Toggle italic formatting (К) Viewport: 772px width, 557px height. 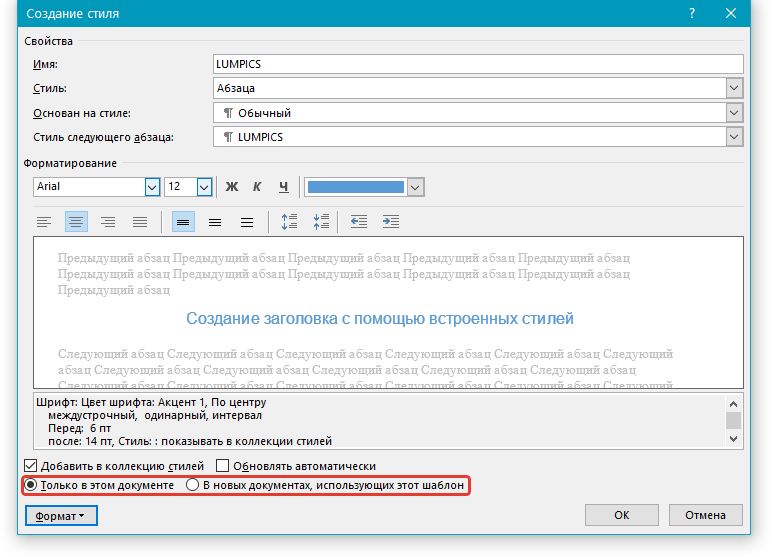[x=257, y=187]
